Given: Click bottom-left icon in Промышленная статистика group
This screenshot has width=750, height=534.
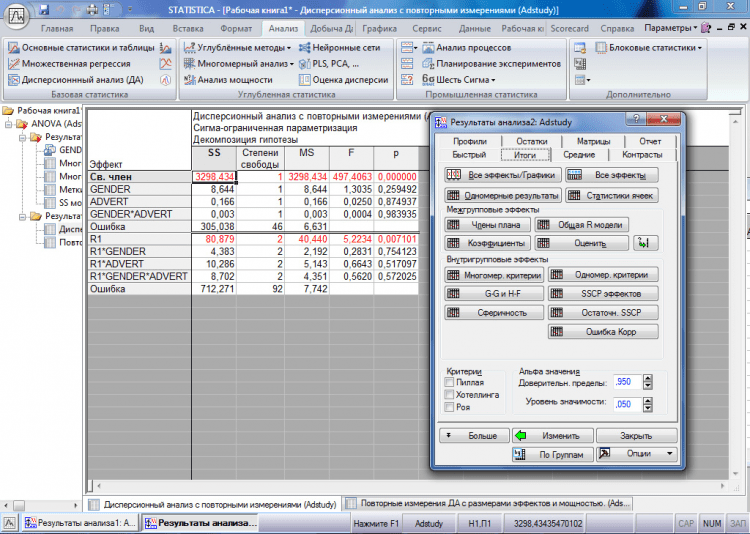Looking at the screenshot, I should (407, 80).
